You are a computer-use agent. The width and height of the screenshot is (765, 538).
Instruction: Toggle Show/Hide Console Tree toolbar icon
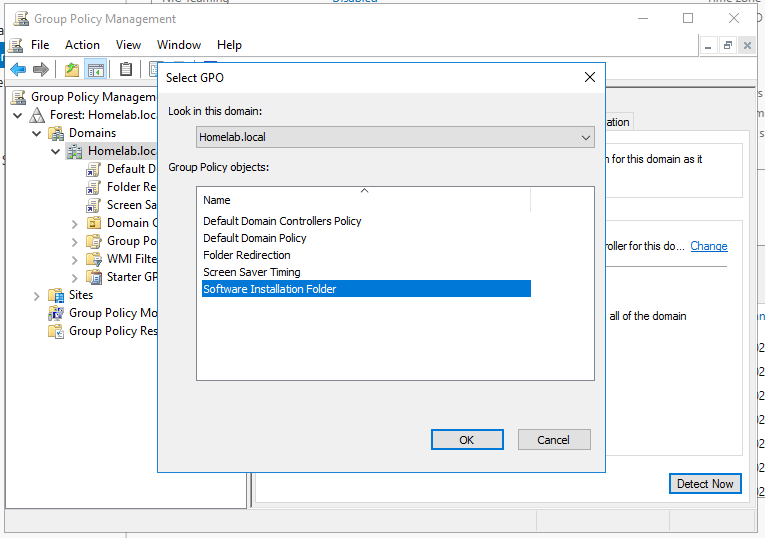pos(96,70)
